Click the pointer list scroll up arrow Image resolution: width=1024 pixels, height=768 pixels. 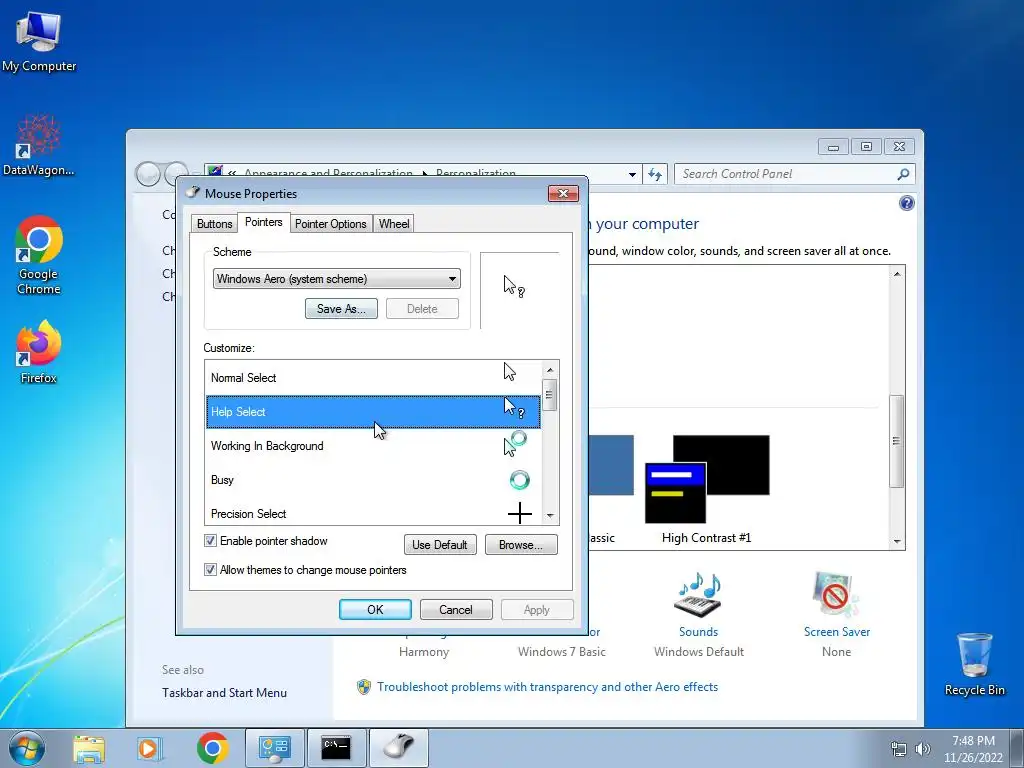pyautogui.click(x=550, y=370)
